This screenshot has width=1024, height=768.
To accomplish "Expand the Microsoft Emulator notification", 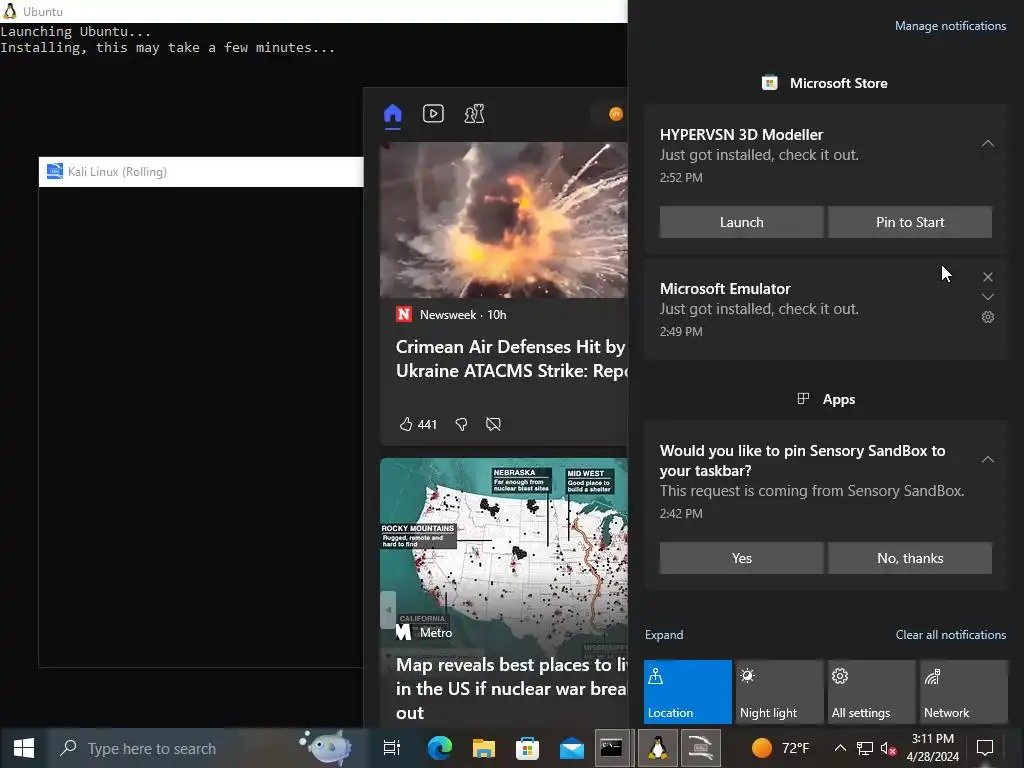I will (x=987, y=297).
